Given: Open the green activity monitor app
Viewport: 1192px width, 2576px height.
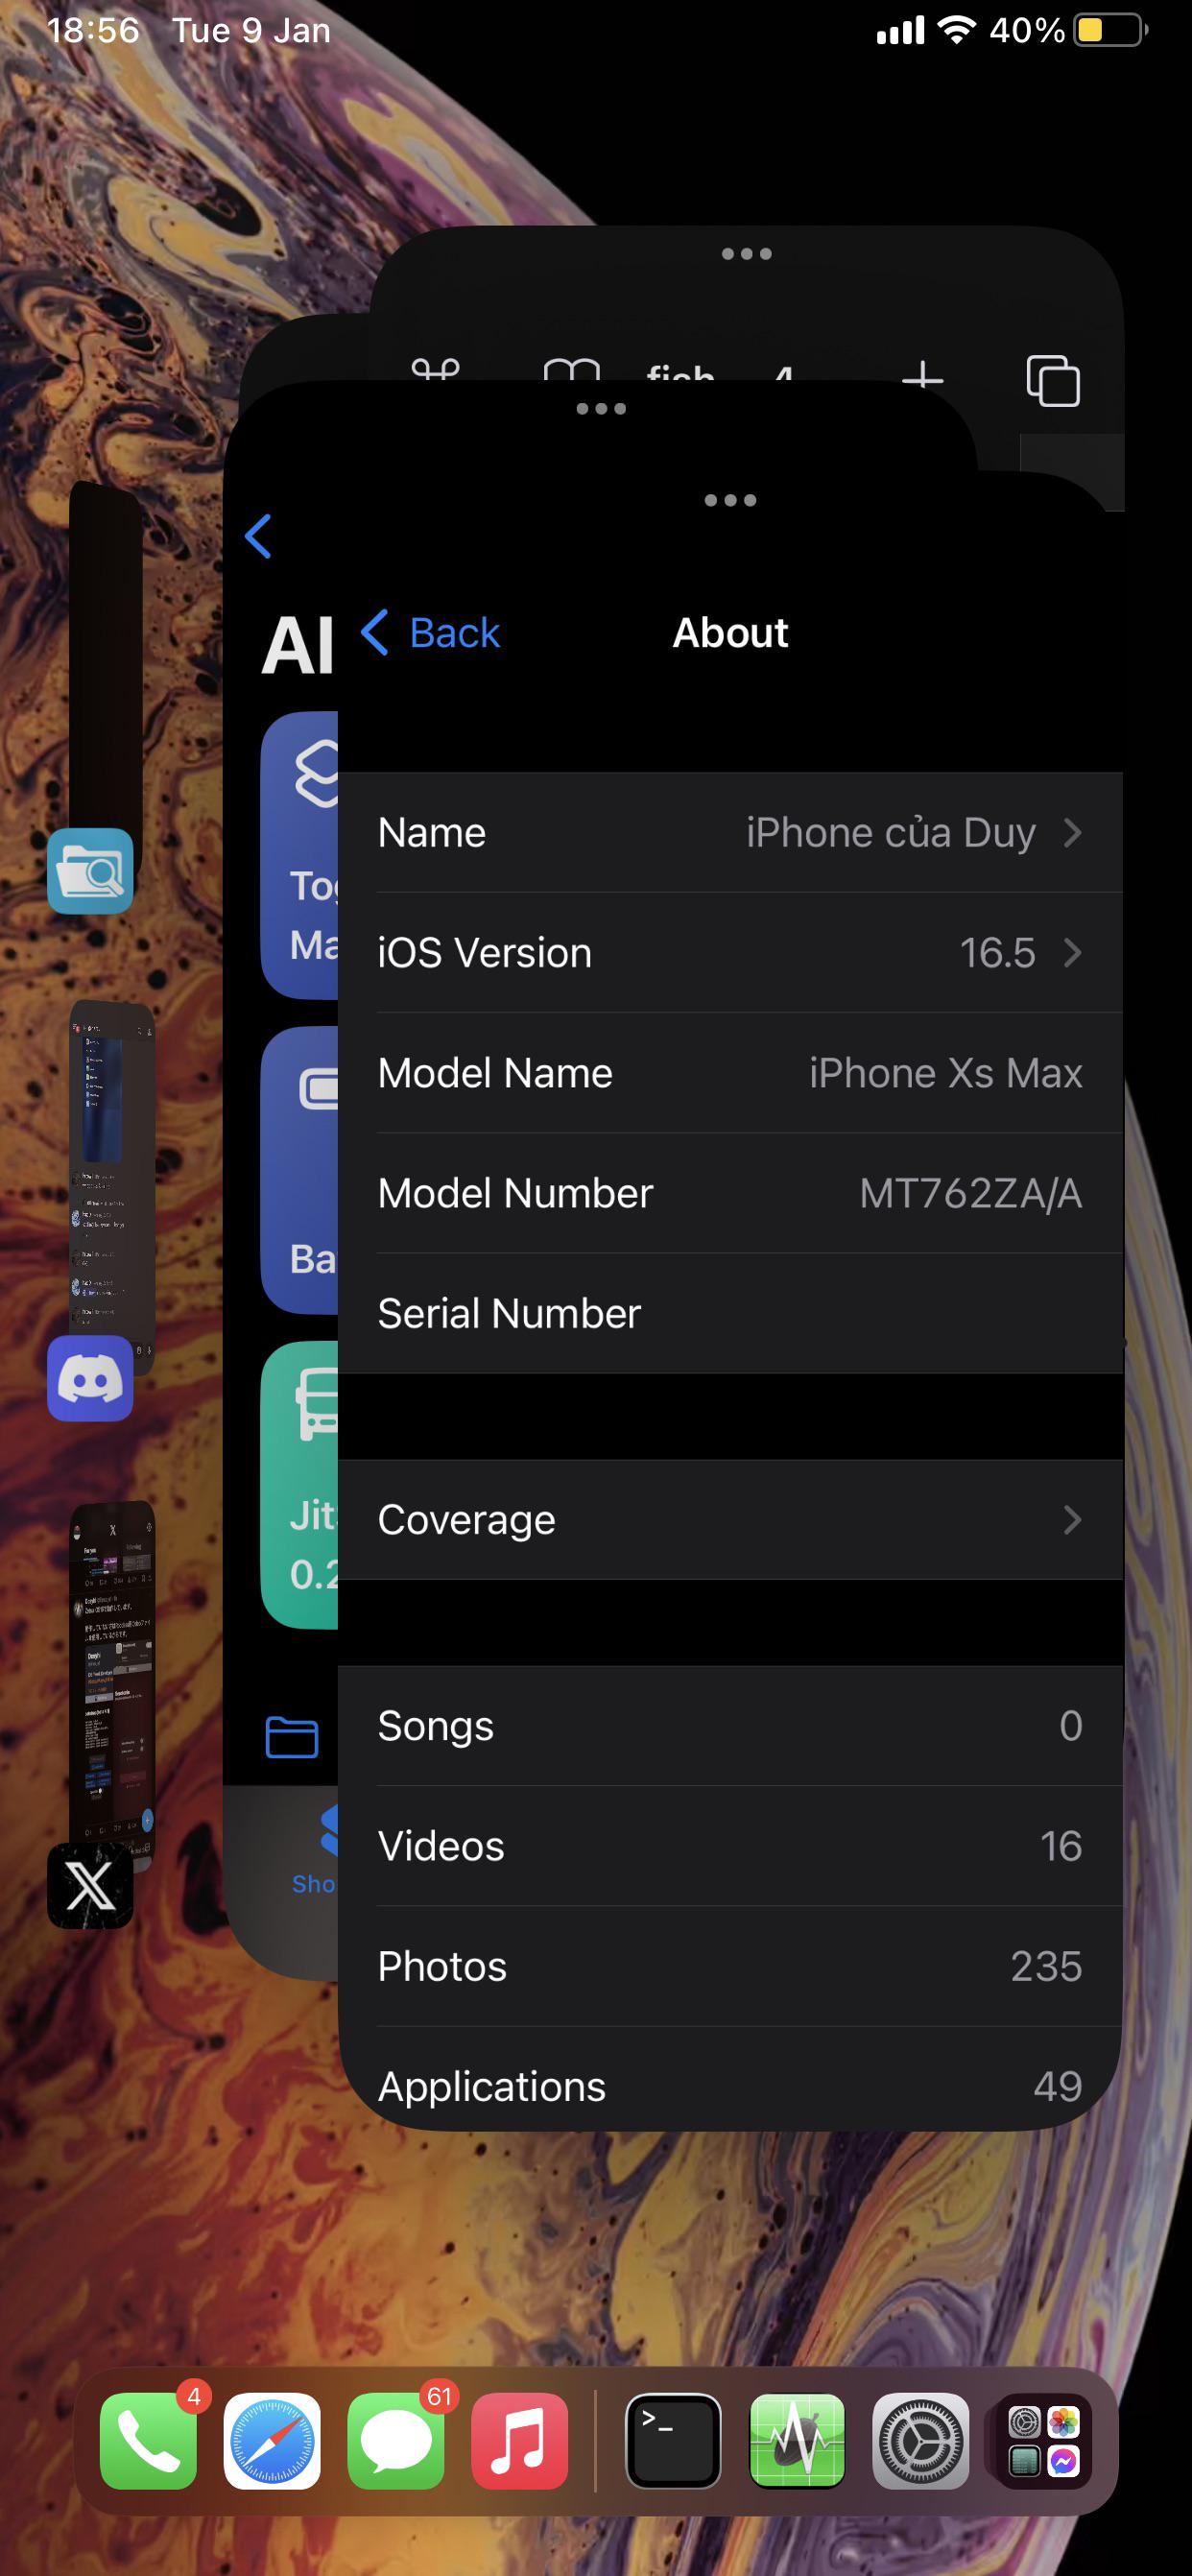Looking at the screenshot, I should 797,2441.
